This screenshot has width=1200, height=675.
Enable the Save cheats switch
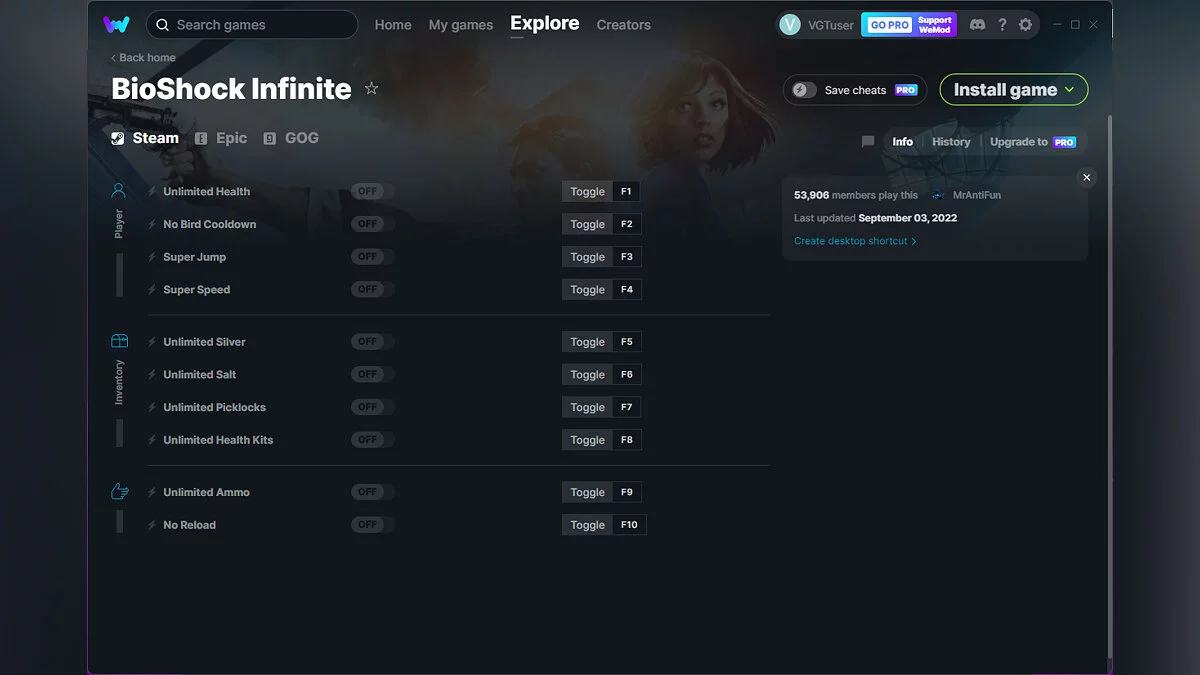click(805, 90)
